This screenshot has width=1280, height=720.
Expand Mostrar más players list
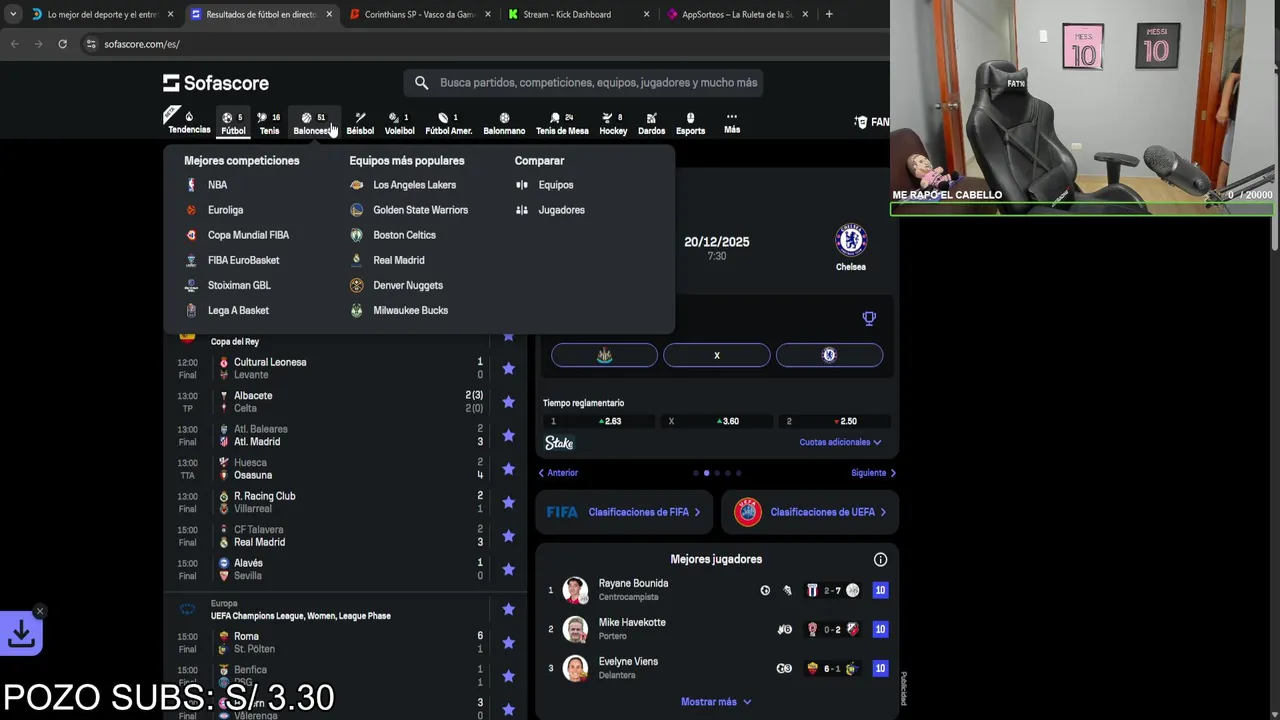716,702
